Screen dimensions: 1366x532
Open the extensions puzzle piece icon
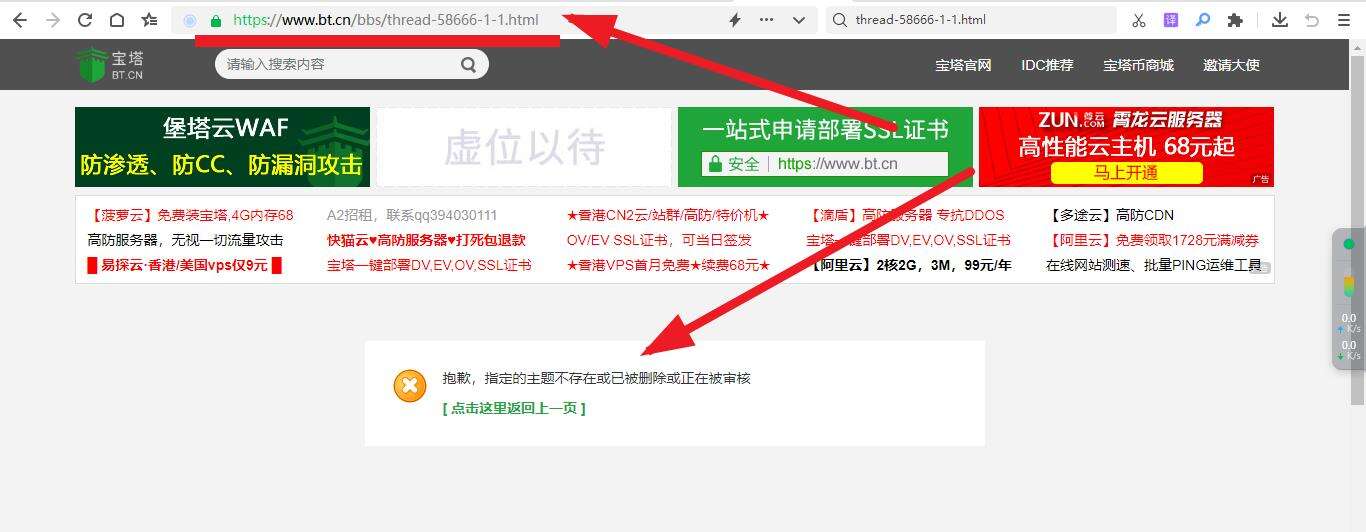[x=1235, y=20]
